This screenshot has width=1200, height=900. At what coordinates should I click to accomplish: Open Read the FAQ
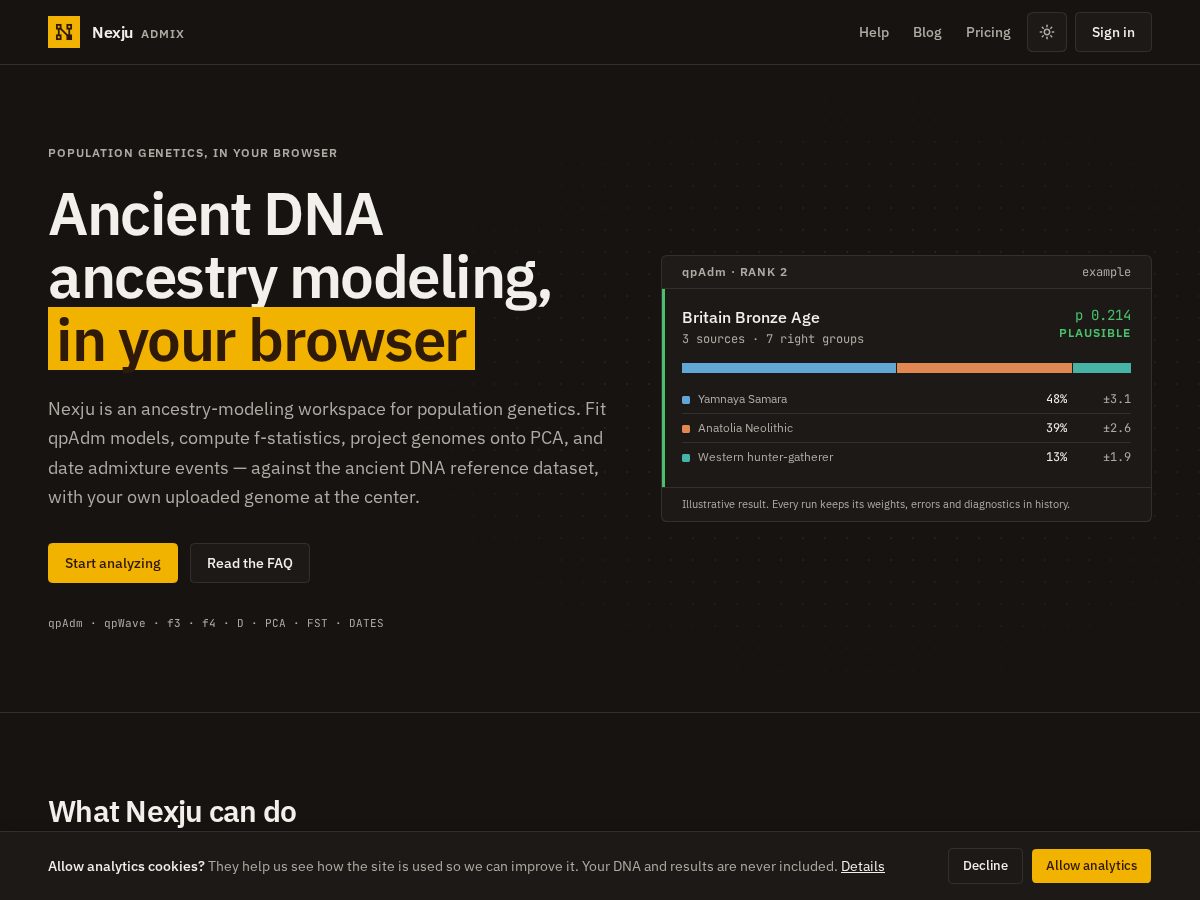pos(250,563)
